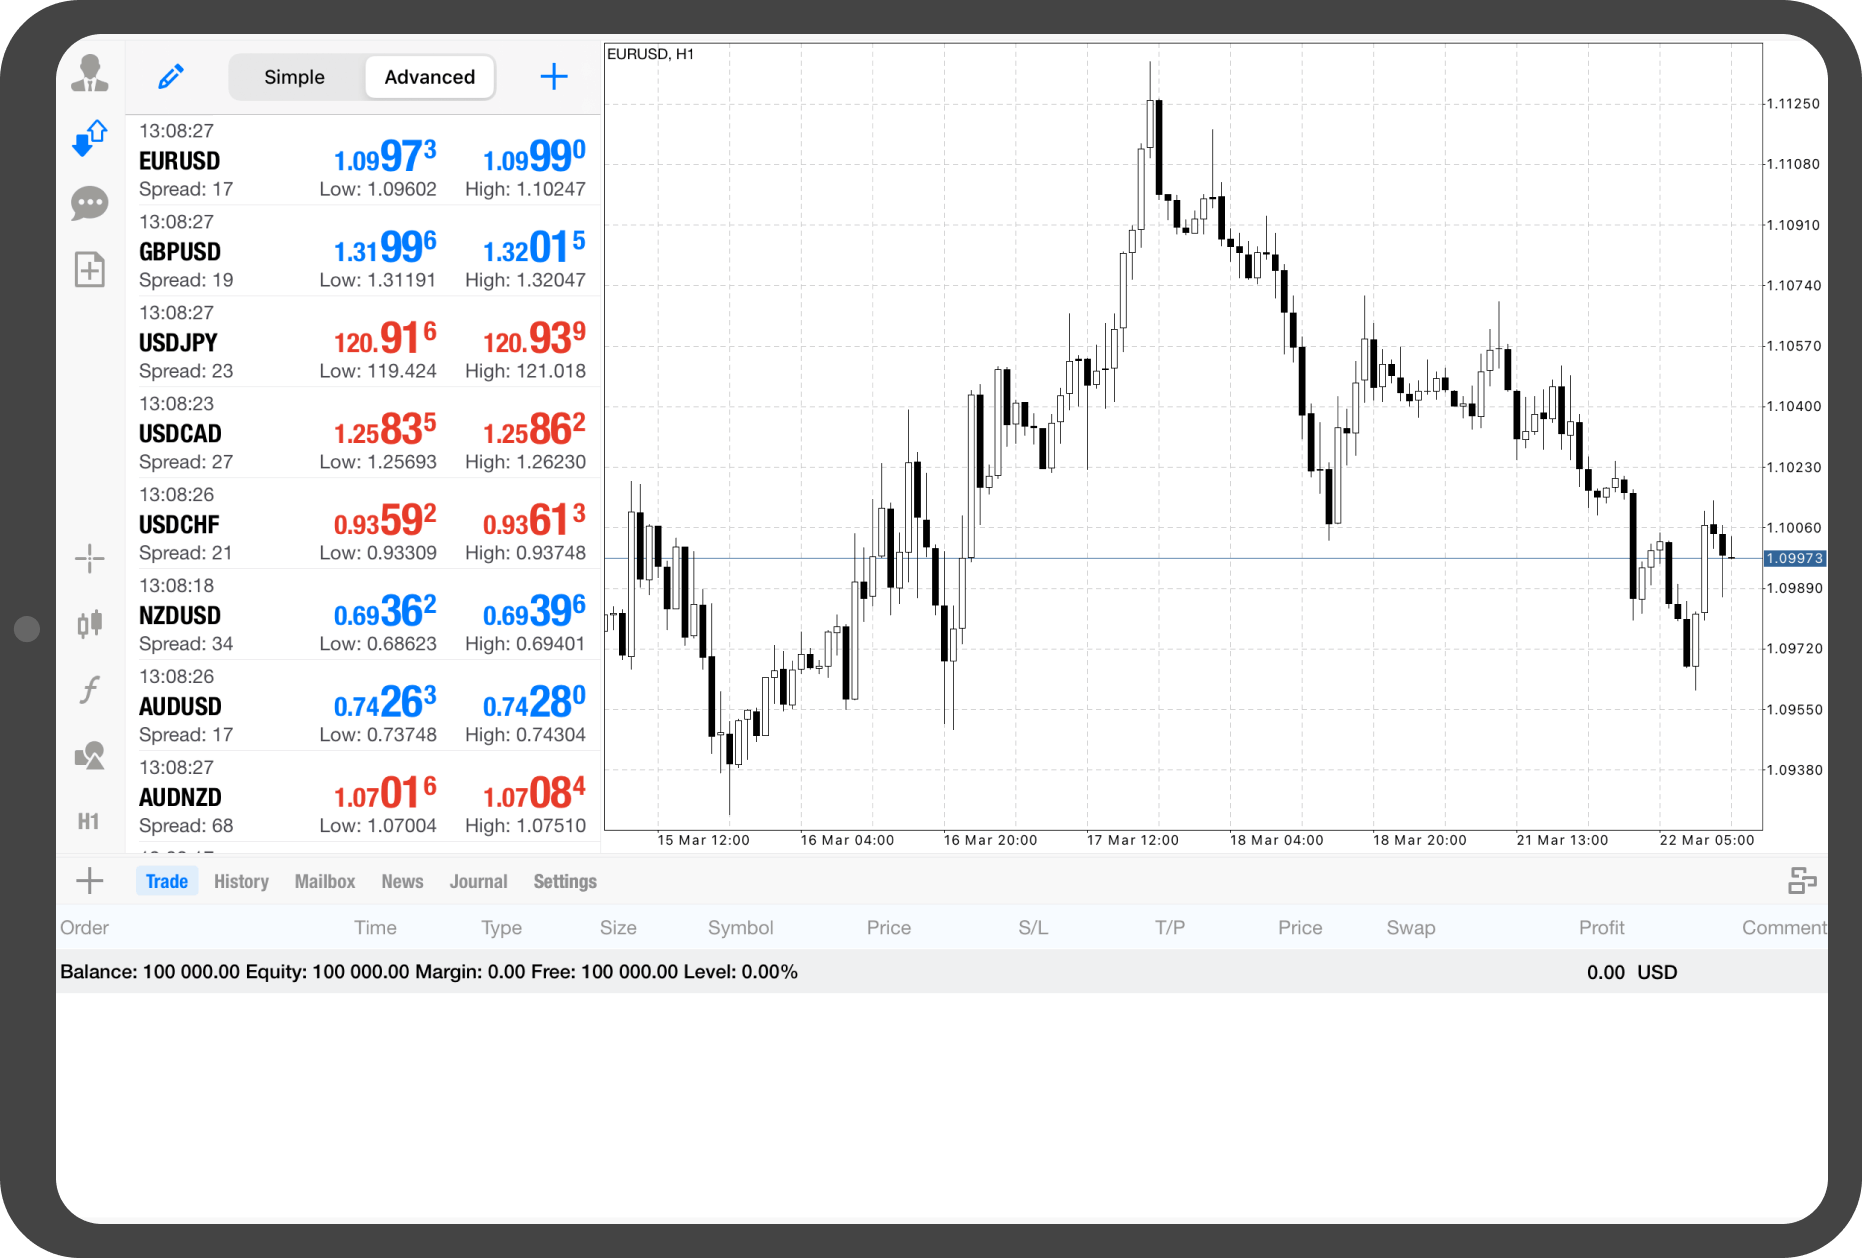Viewport: 1862px width, 1258px height.
Task: Open candlestick chart type settings
Action: click(x=90, y=624)
